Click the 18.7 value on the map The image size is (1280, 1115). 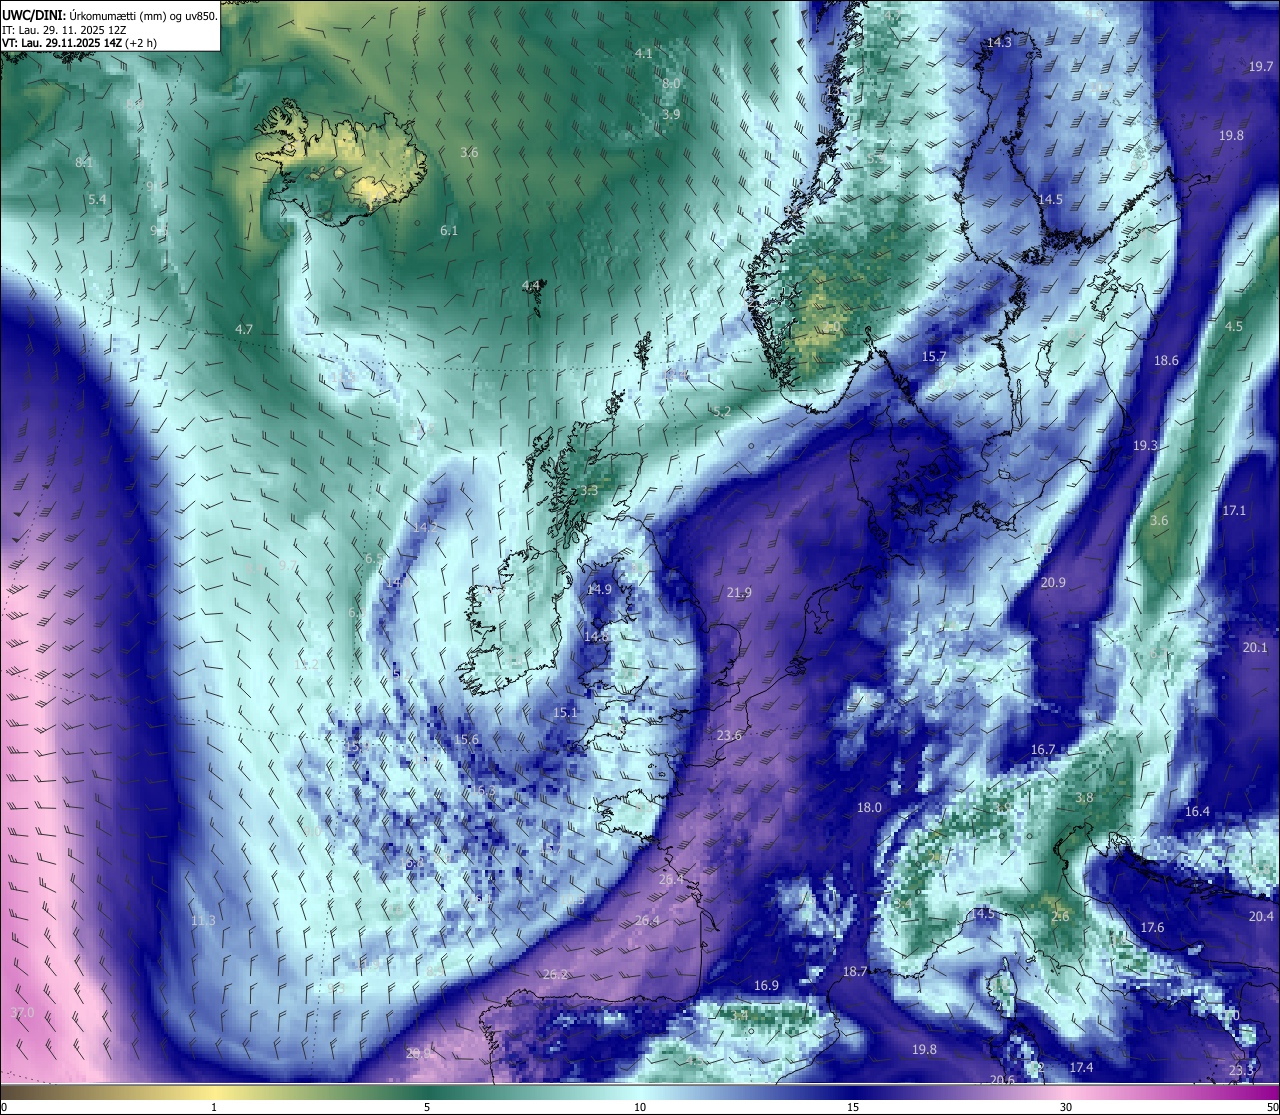pos(855,971)
